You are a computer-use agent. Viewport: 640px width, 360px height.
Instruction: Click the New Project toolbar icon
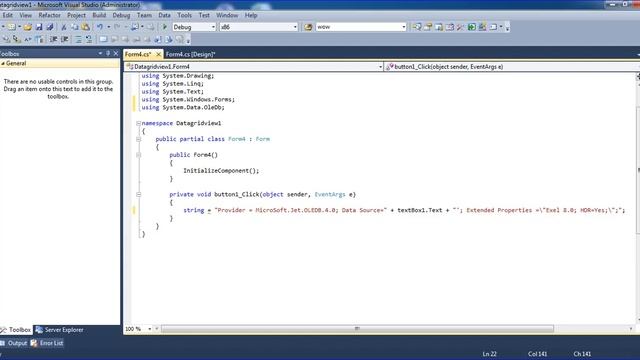coord(11,27)
